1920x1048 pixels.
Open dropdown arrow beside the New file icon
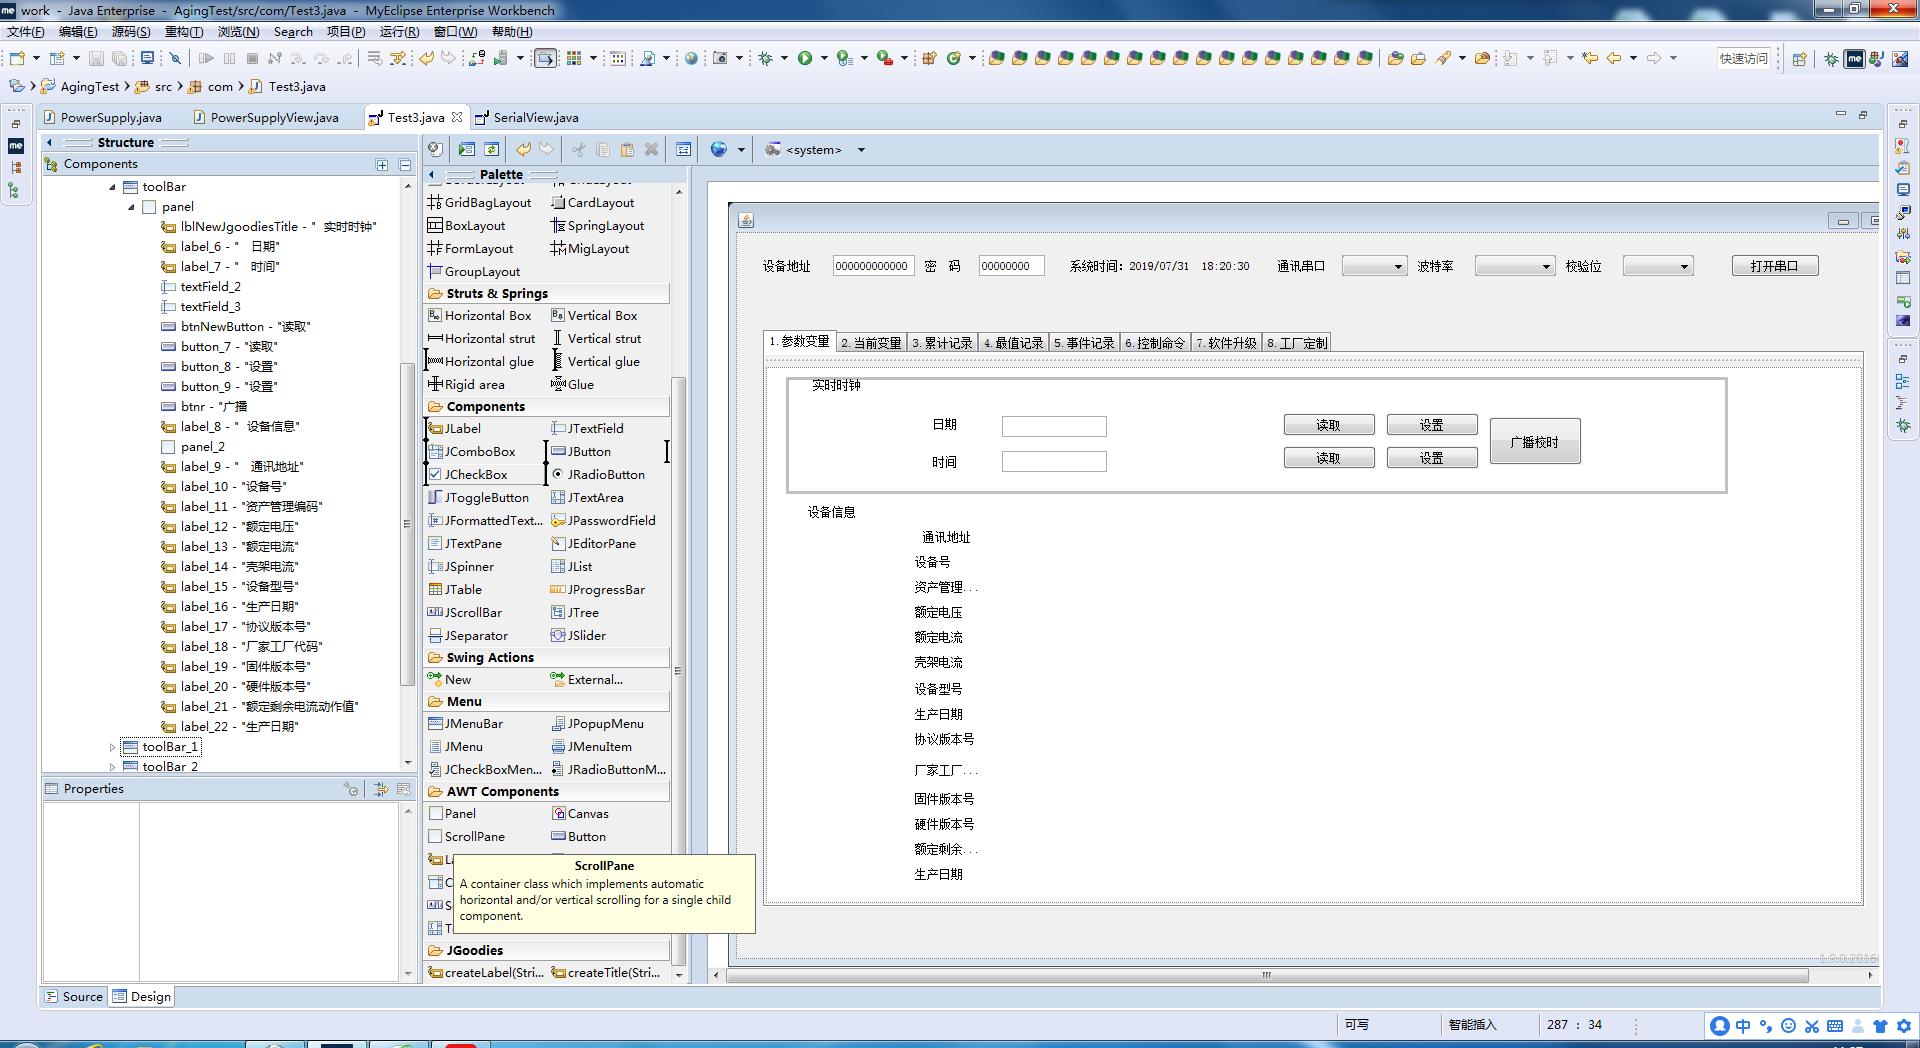coord(36,59)
